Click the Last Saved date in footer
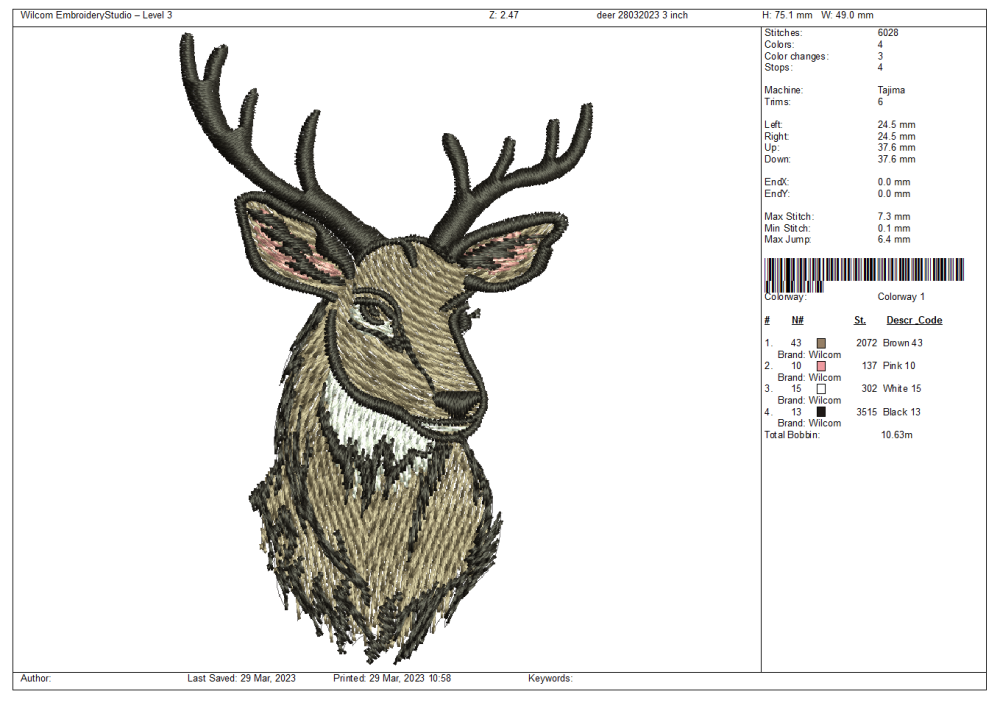This screenshot has width=1000, height=708. (241, 678)
